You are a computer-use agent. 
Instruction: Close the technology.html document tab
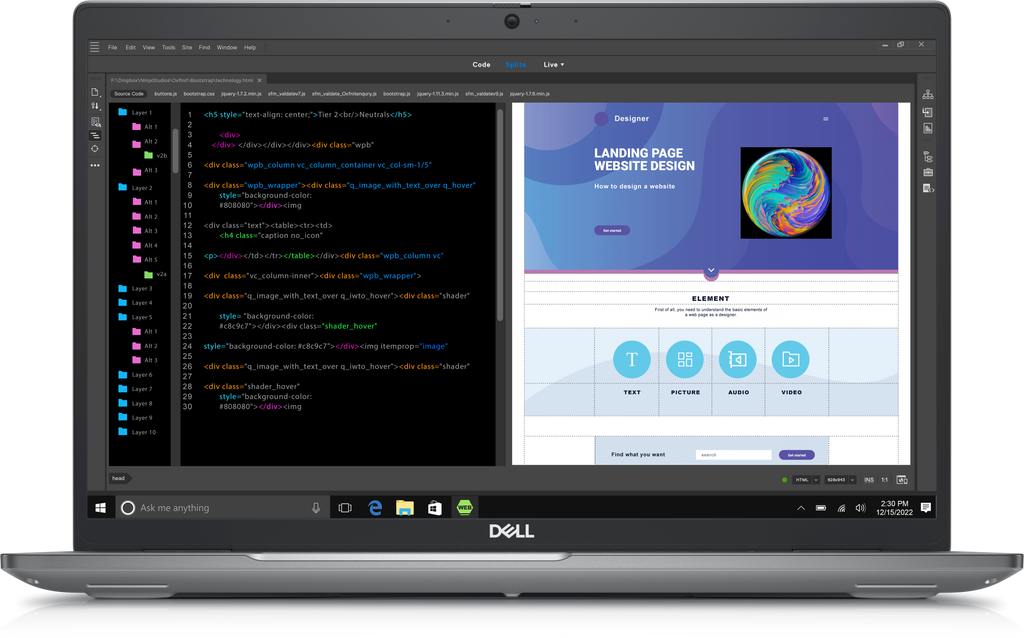259,80
